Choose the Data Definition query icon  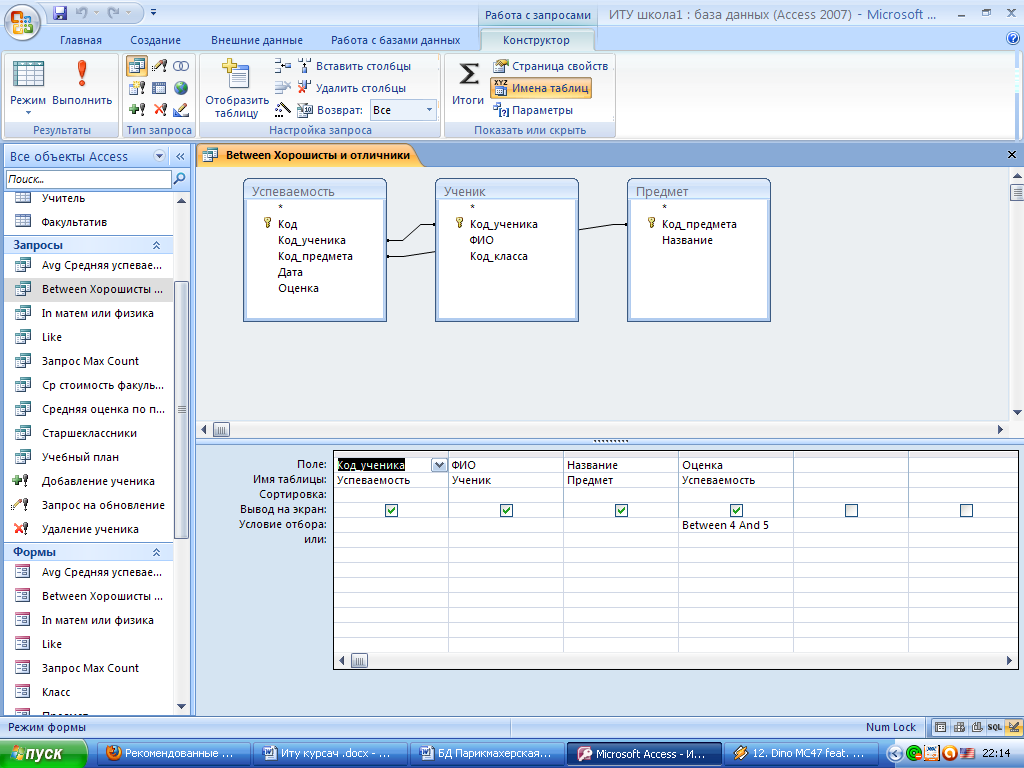[181, 110]
